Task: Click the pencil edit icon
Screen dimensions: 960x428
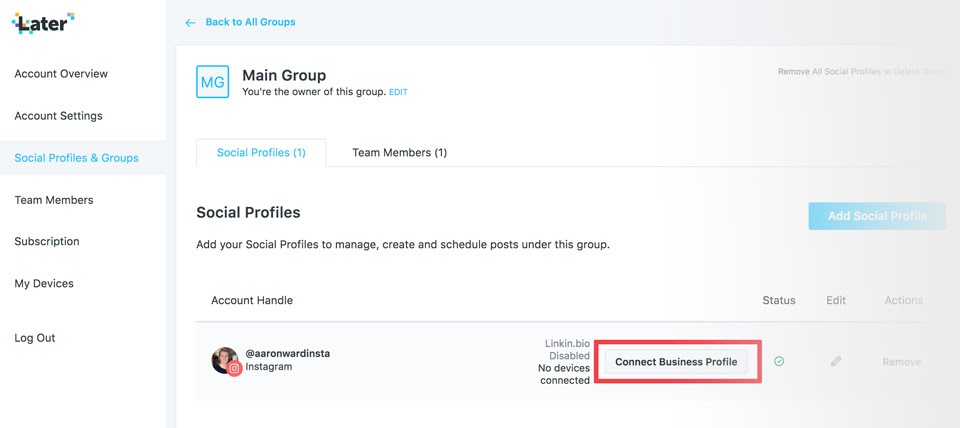Action: click(836, 361)
